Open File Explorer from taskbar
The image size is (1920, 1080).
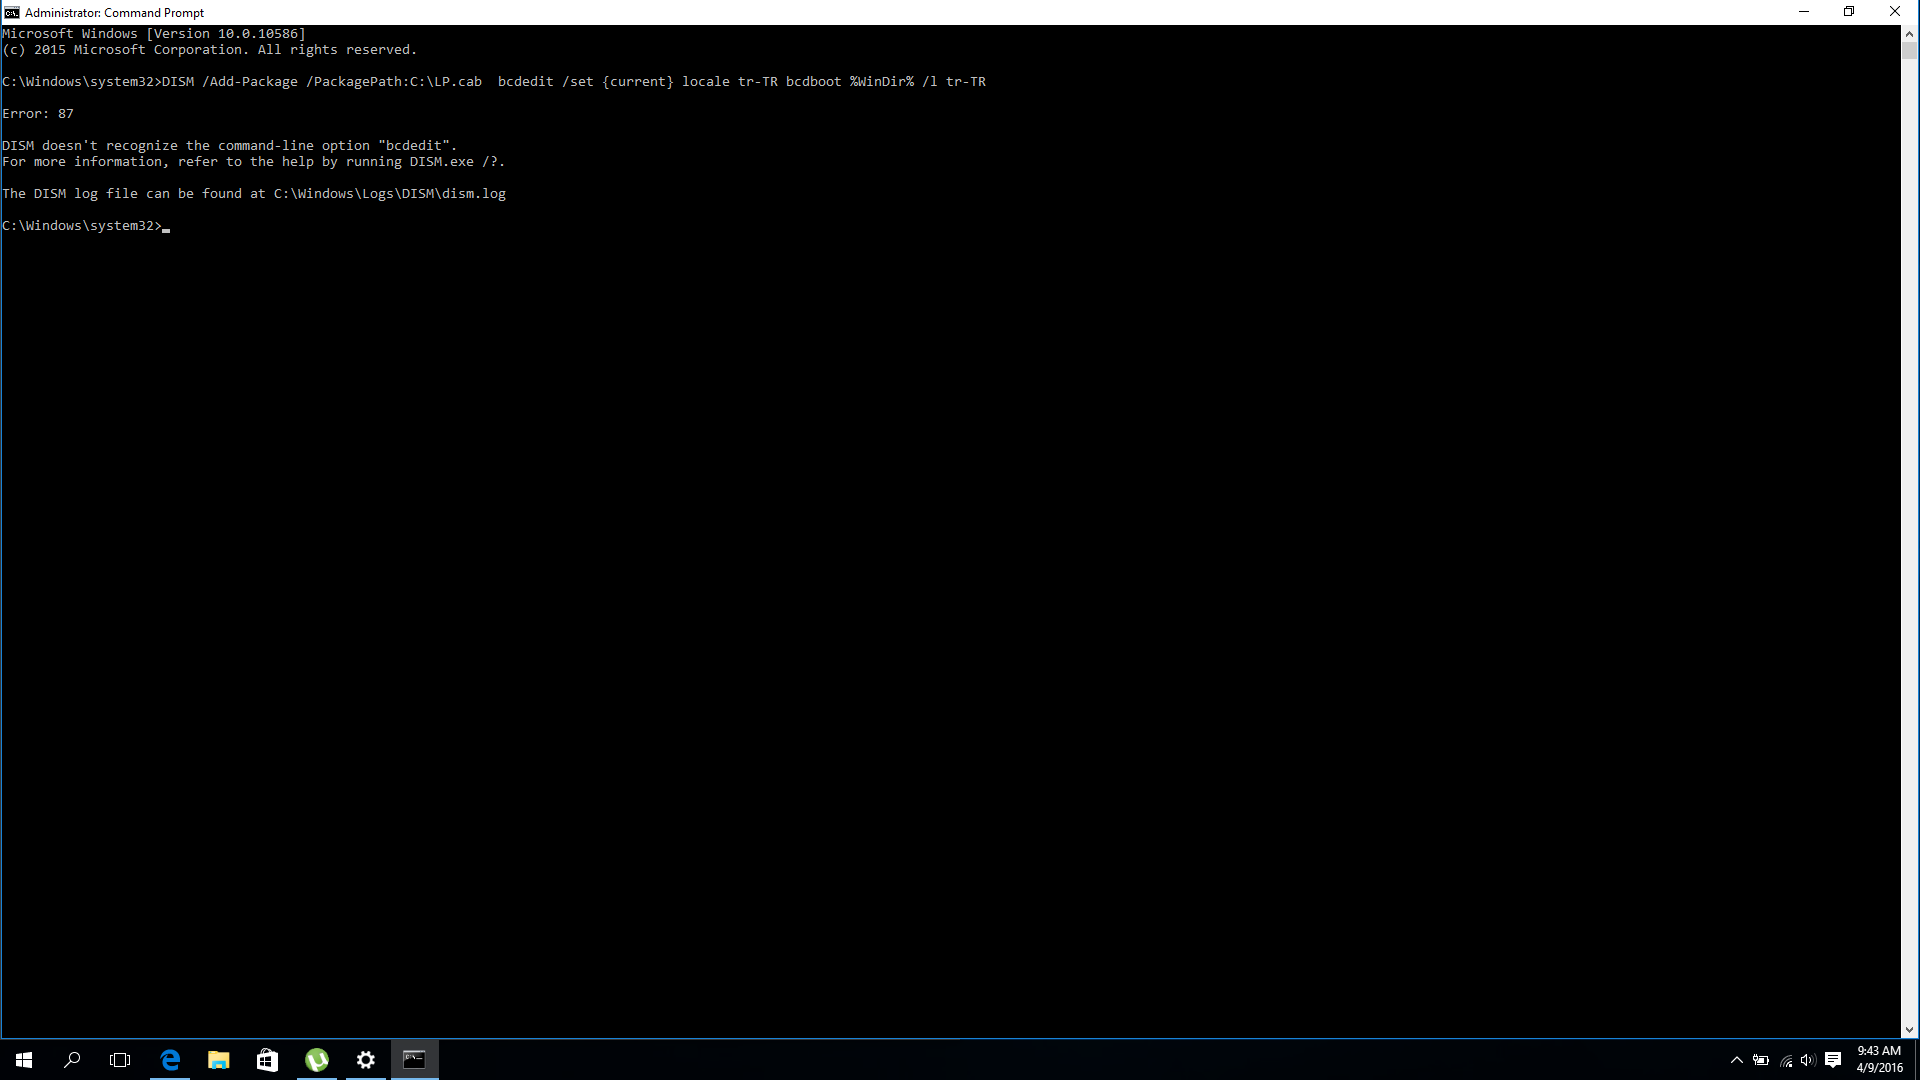point(218,1060)
